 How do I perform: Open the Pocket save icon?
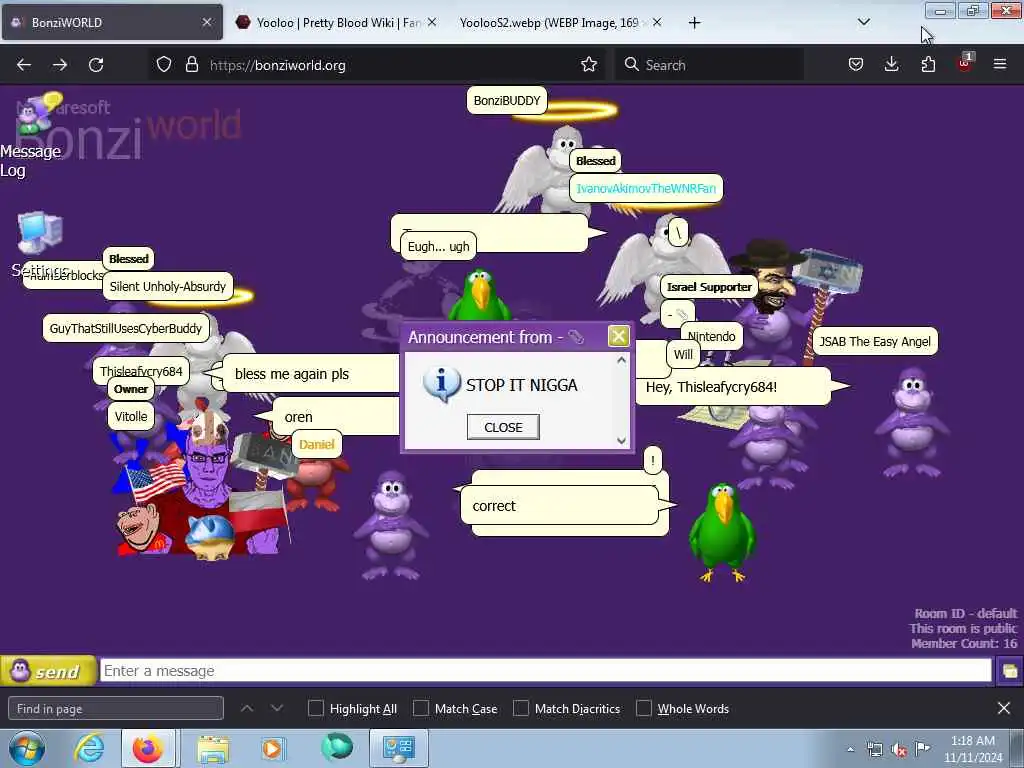coord(856,65)
